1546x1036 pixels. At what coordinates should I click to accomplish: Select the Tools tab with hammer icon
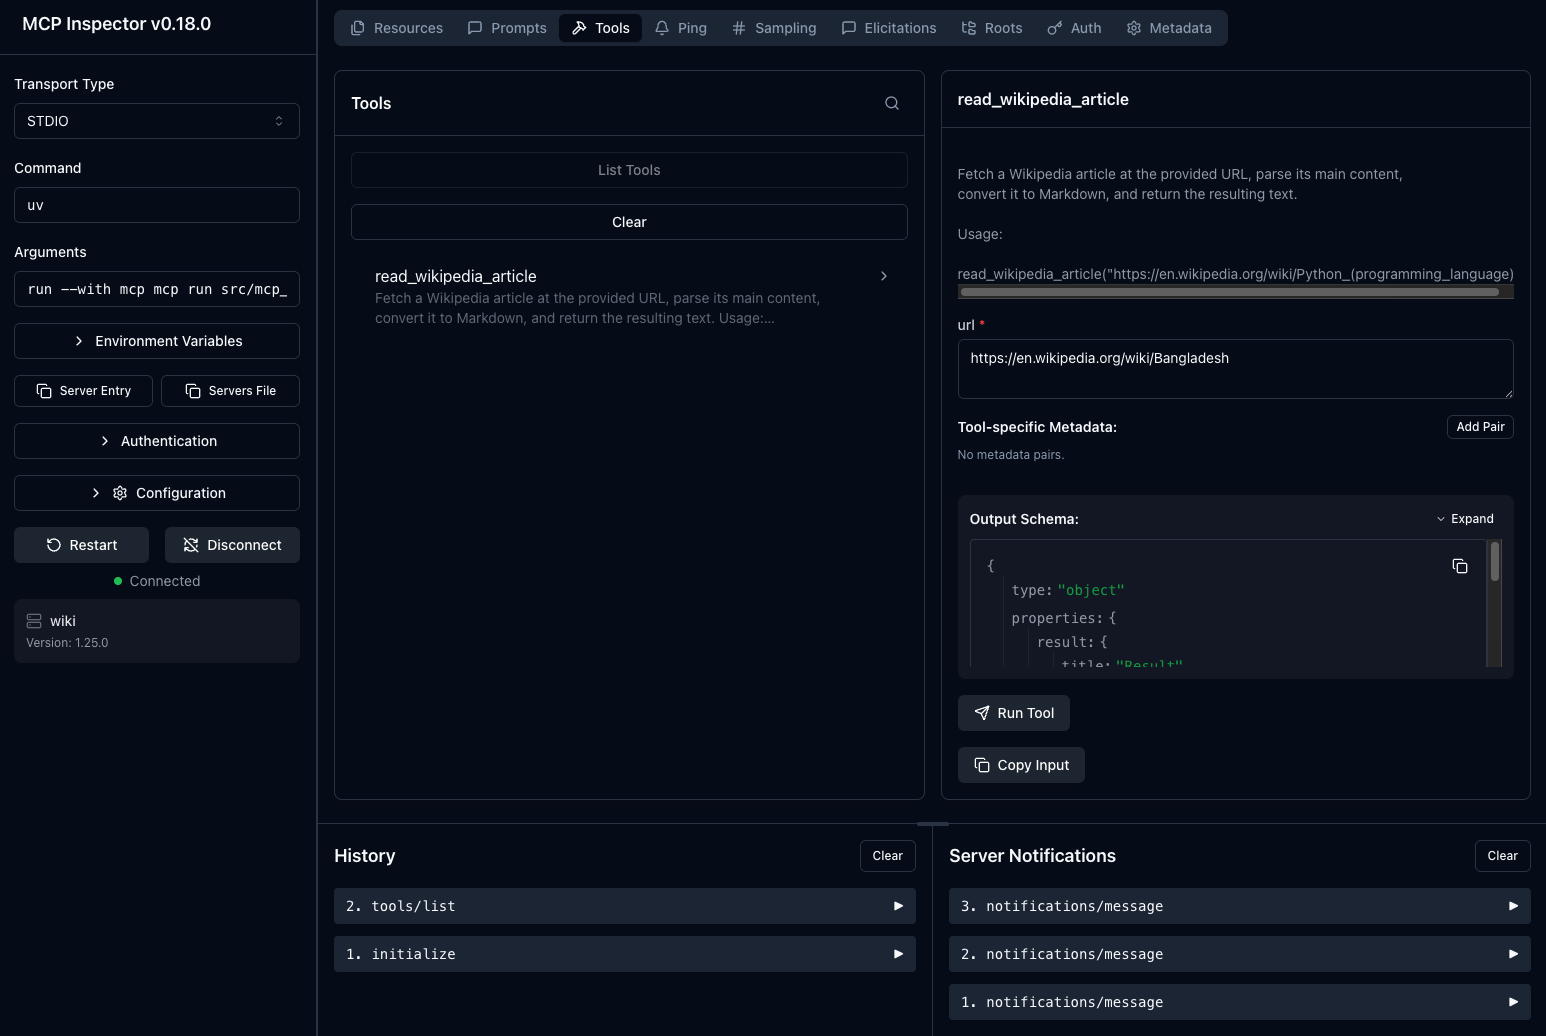point(600,27)
